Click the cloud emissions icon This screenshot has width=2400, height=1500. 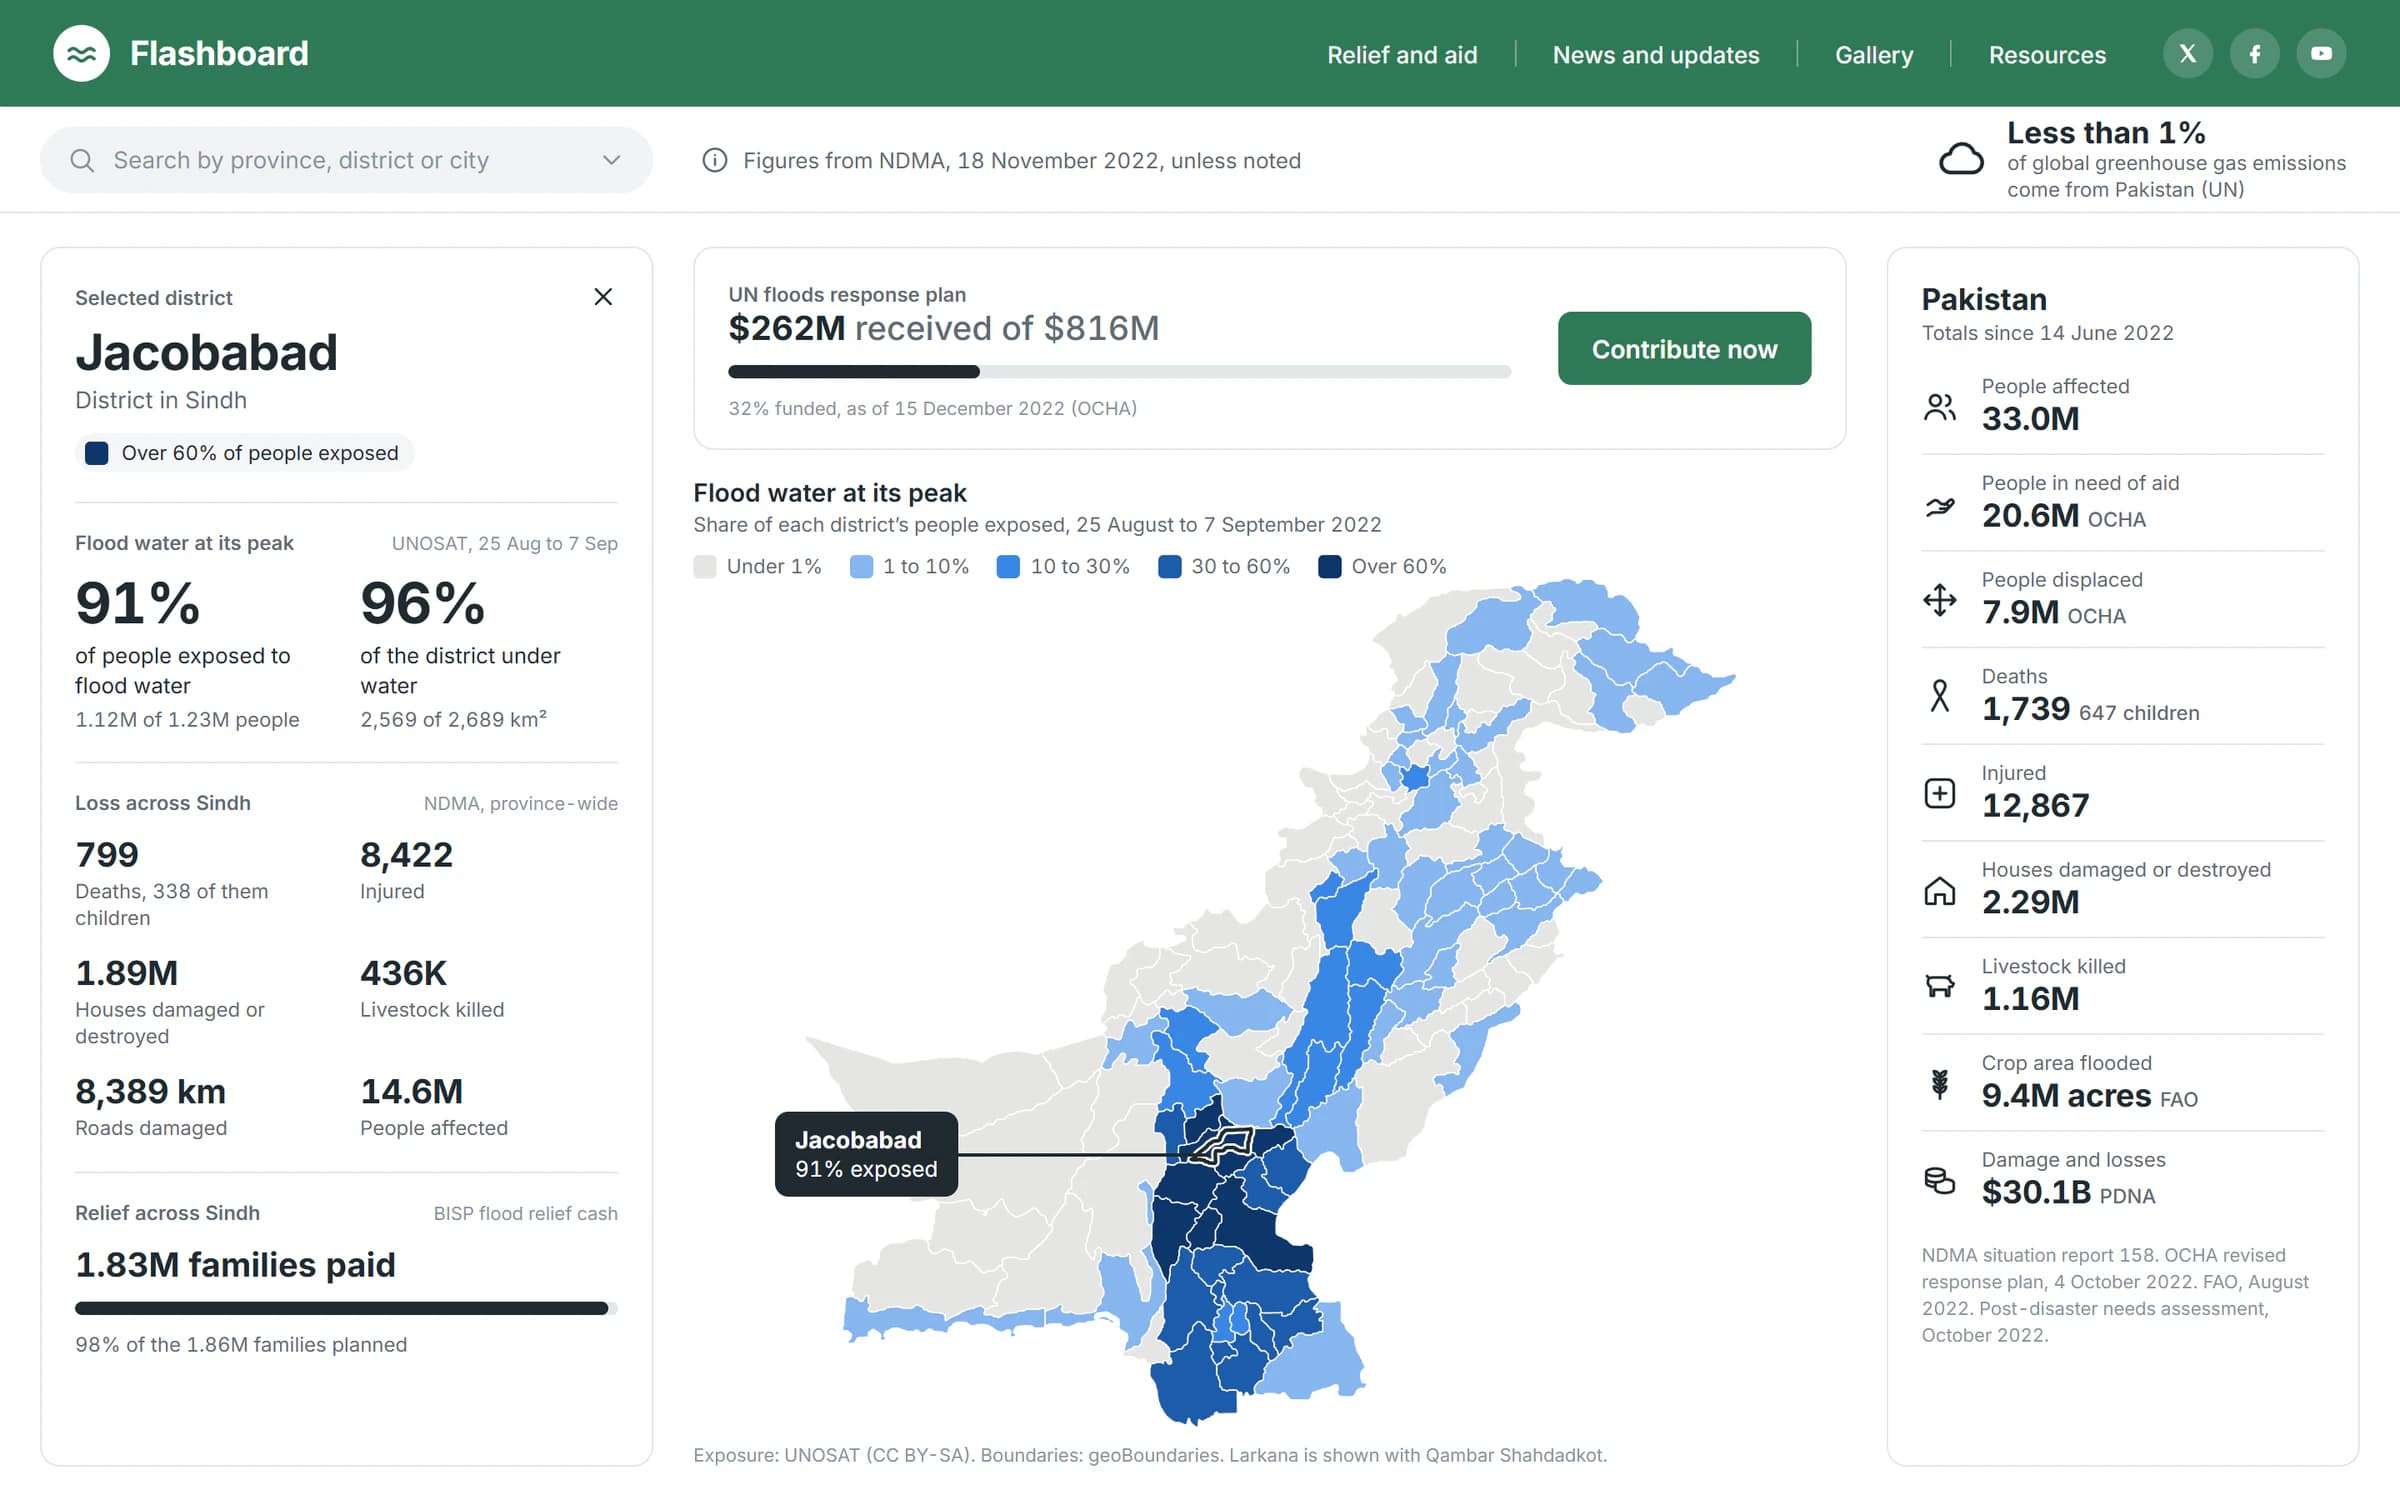(x=1961, y=159)
